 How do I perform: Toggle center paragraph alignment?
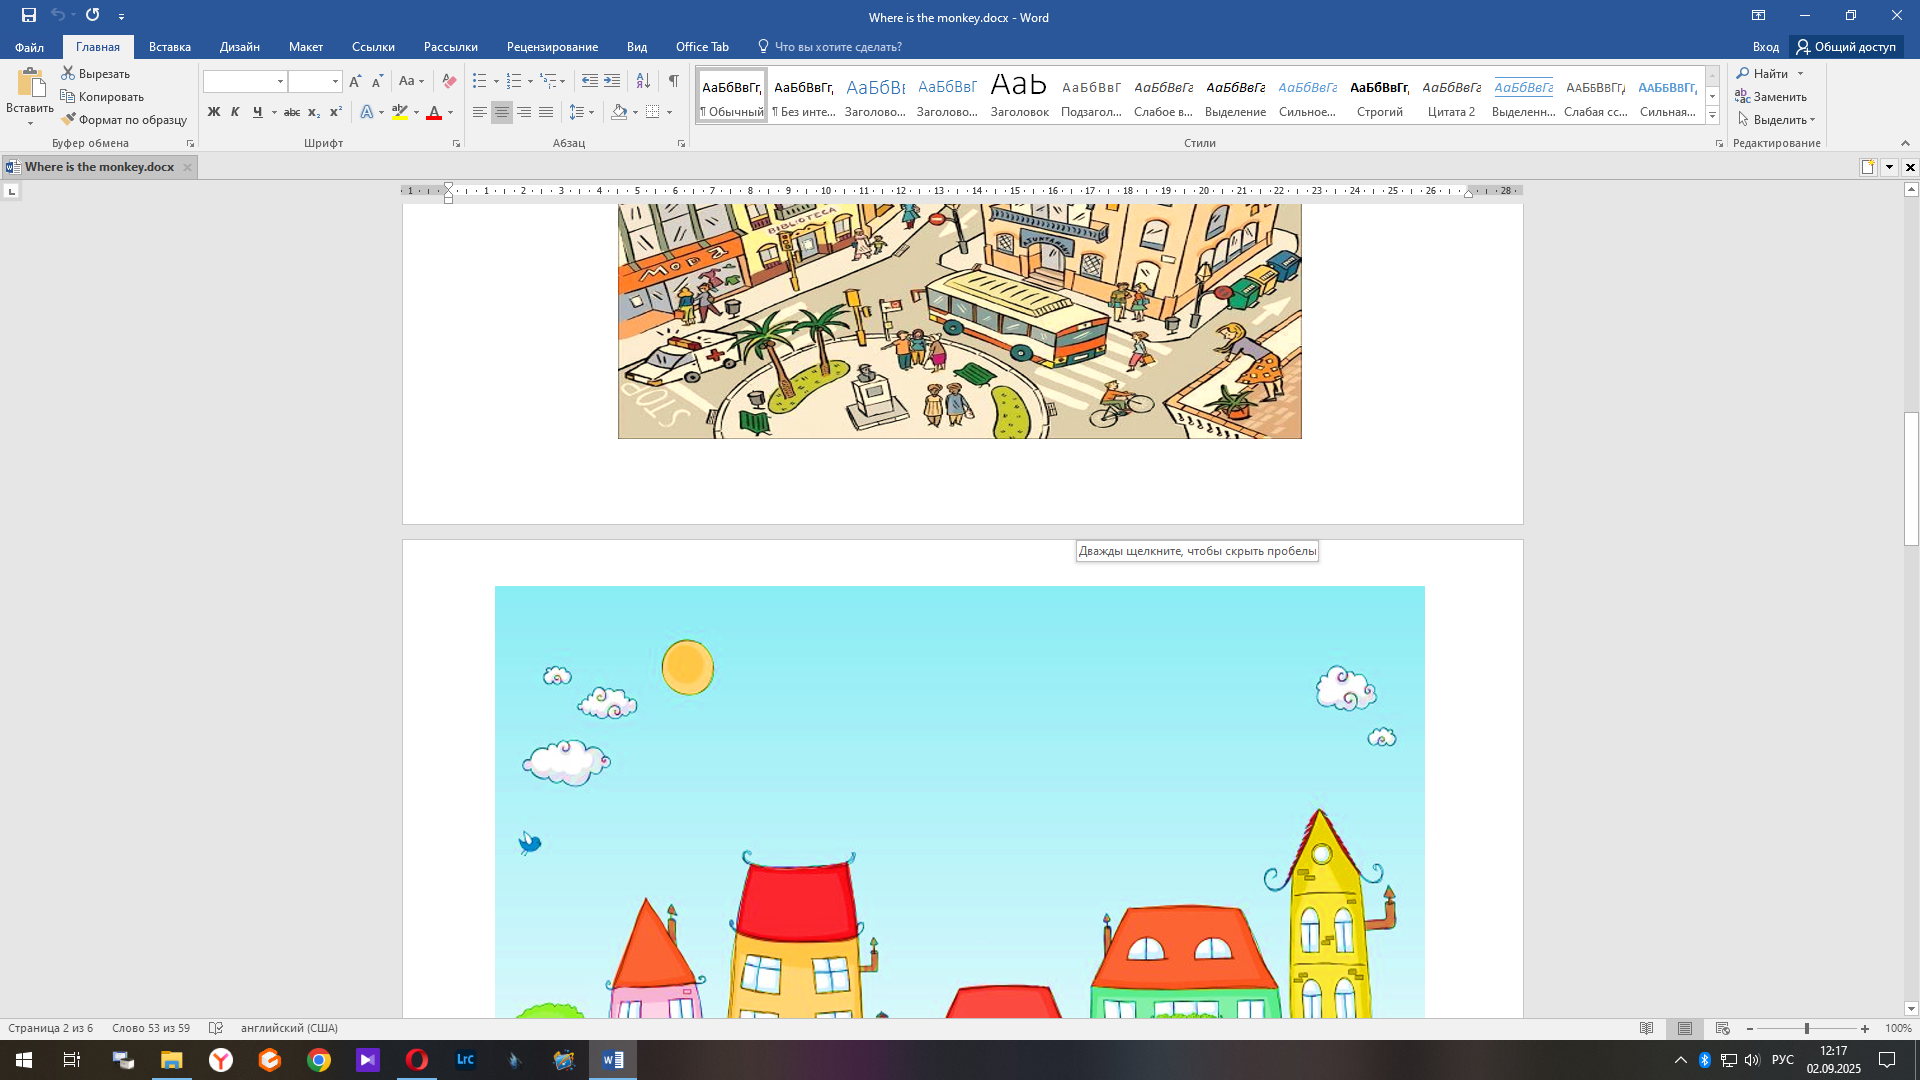502,112
